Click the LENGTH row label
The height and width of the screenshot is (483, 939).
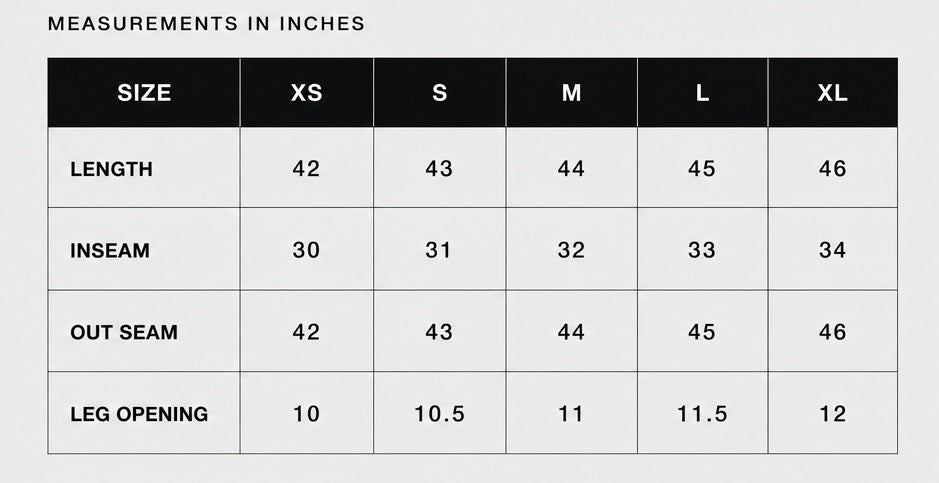coord(111,169)
